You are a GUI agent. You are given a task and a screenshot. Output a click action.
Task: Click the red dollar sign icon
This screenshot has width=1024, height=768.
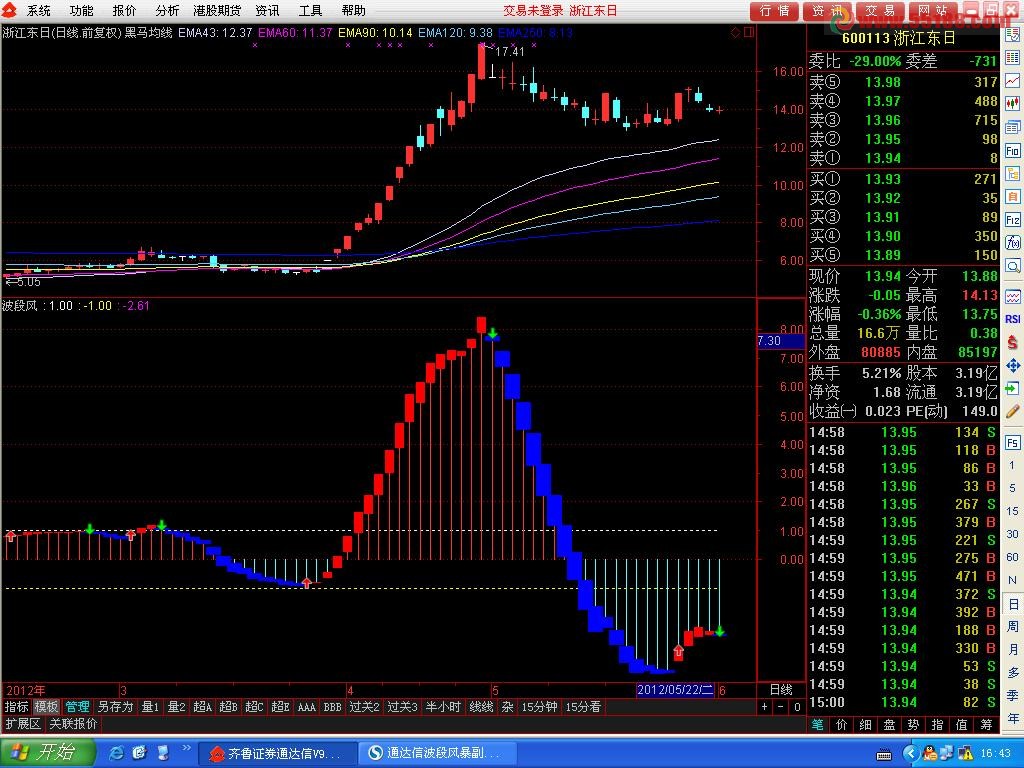coord(1013,342)
